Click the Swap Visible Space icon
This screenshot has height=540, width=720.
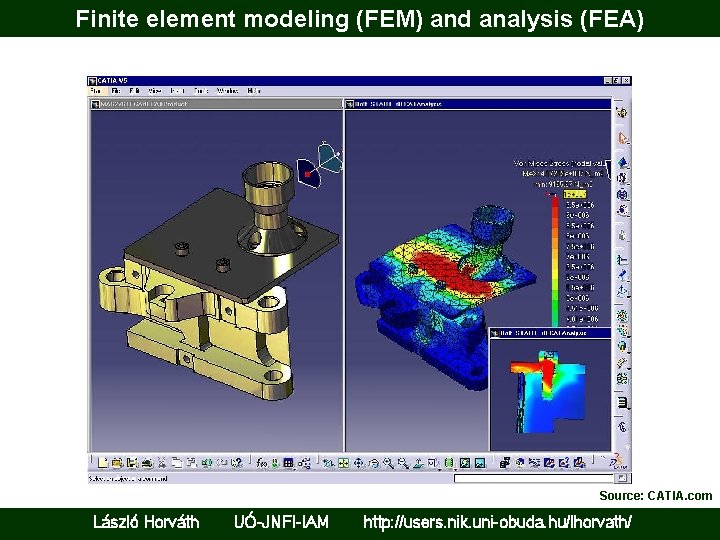480,463
